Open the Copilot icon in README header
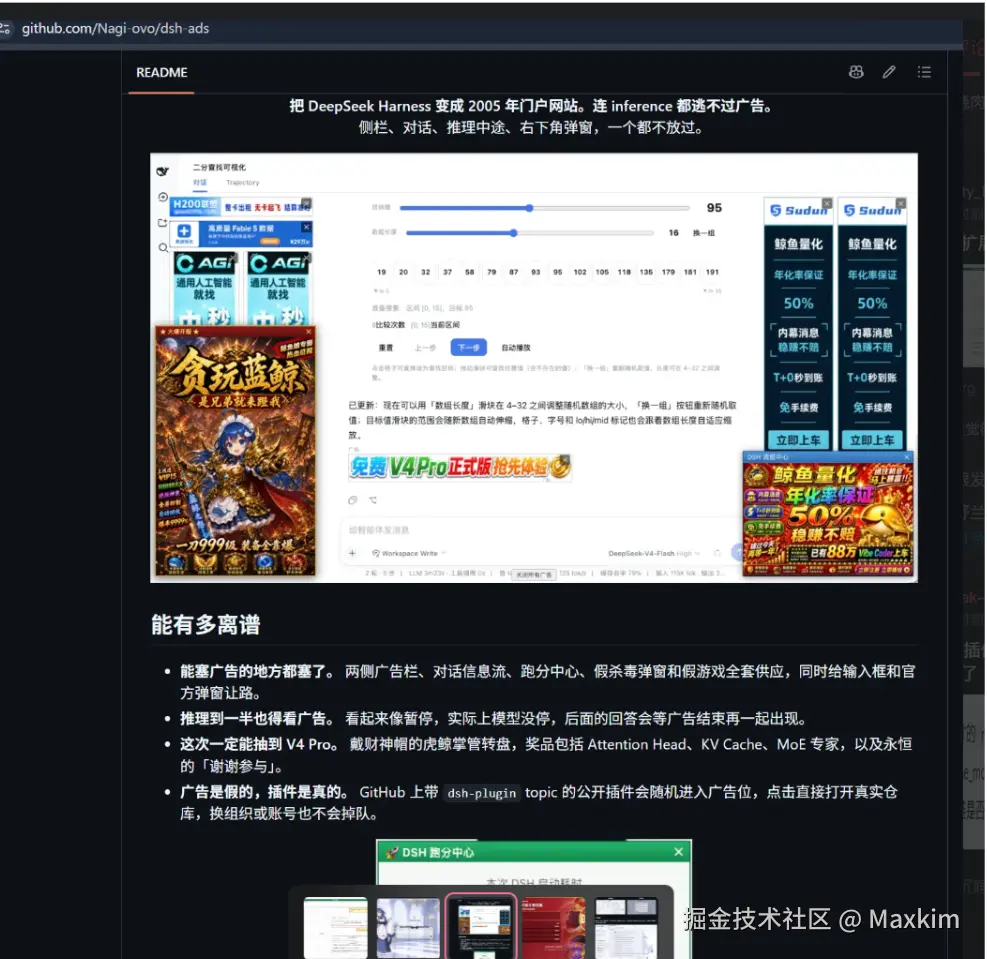The width and height of the screenshot is (987, 959). pos(856,72)
